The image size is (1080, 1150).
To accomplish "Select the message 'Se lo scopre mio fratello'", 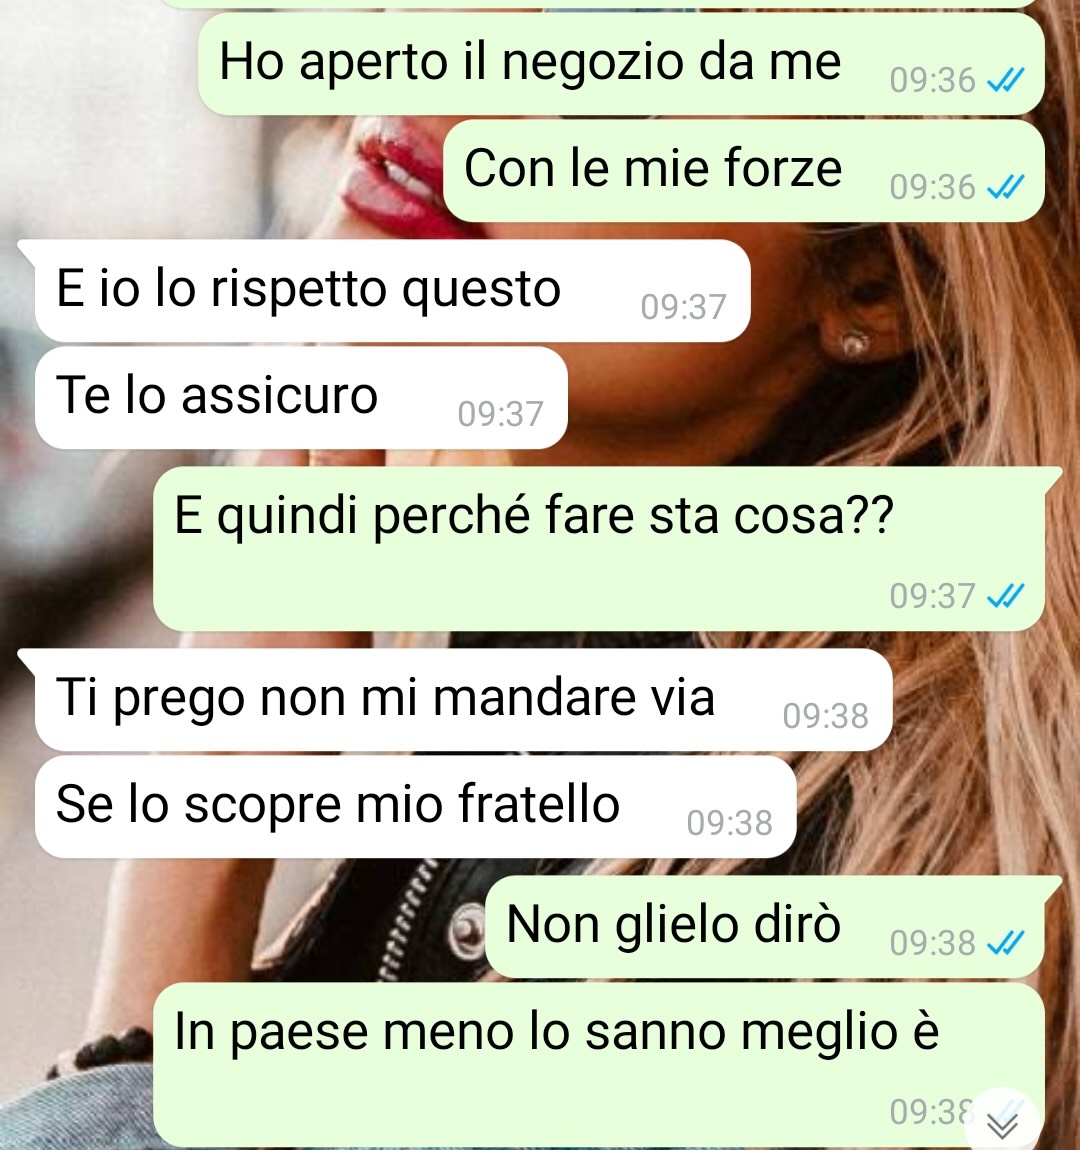I will pyautogui.click(x=415, y=807).
